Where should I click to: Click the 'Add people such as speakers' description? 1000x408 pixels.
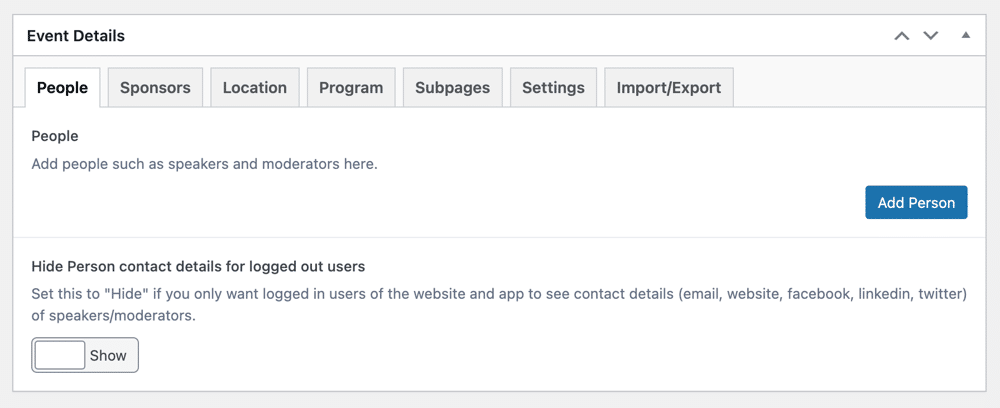pyautogui.click(x=205, y=164)
